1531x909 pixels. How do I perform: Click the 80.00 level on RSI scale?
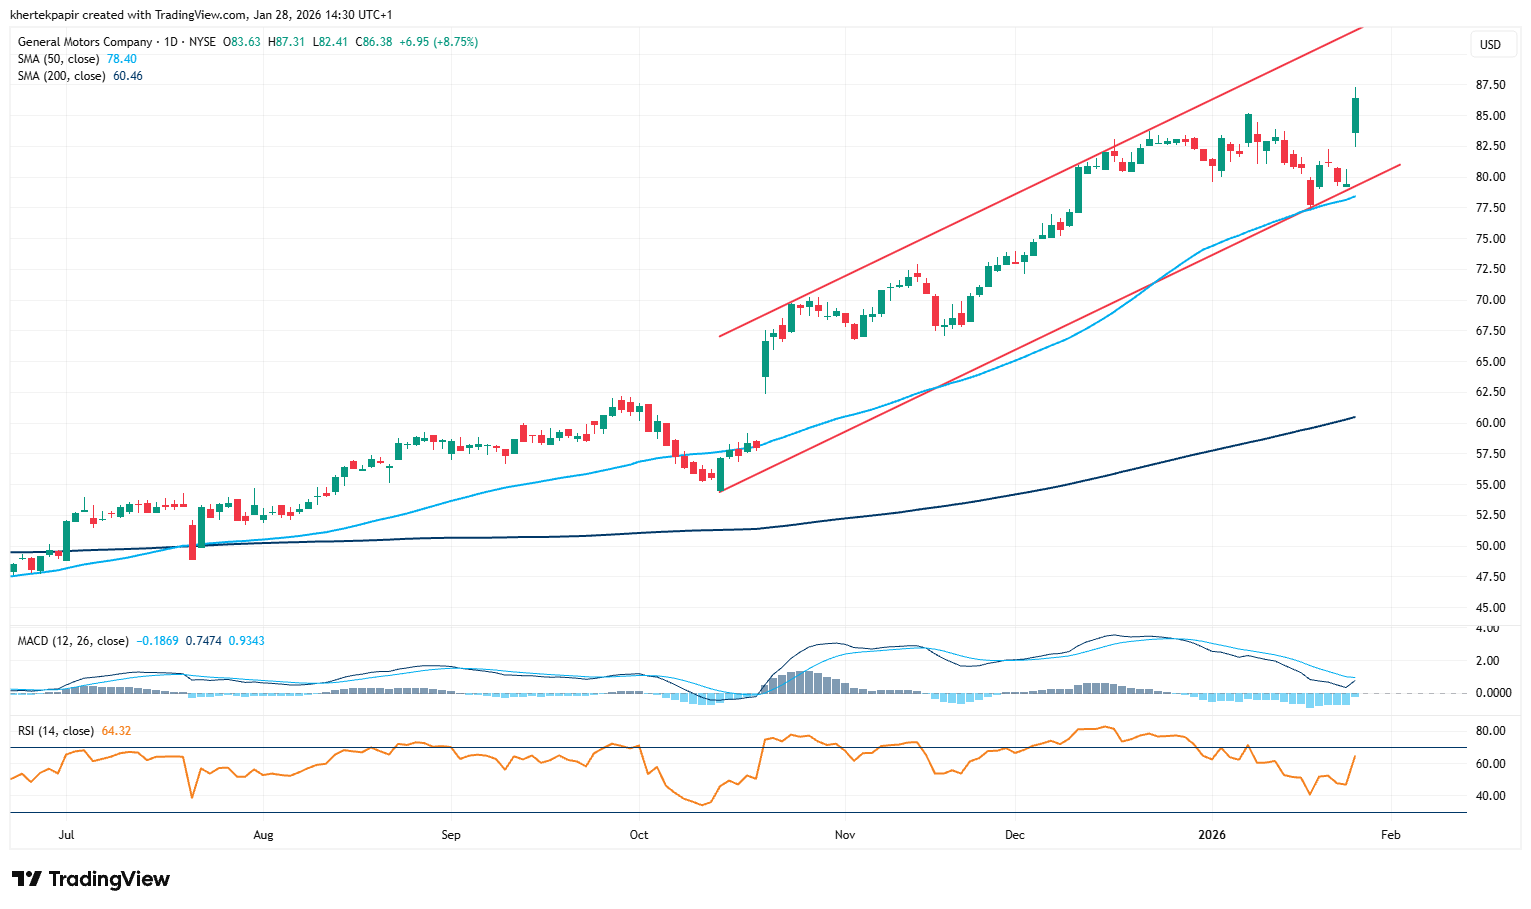pyautogui.click(x=1490, y=731)
